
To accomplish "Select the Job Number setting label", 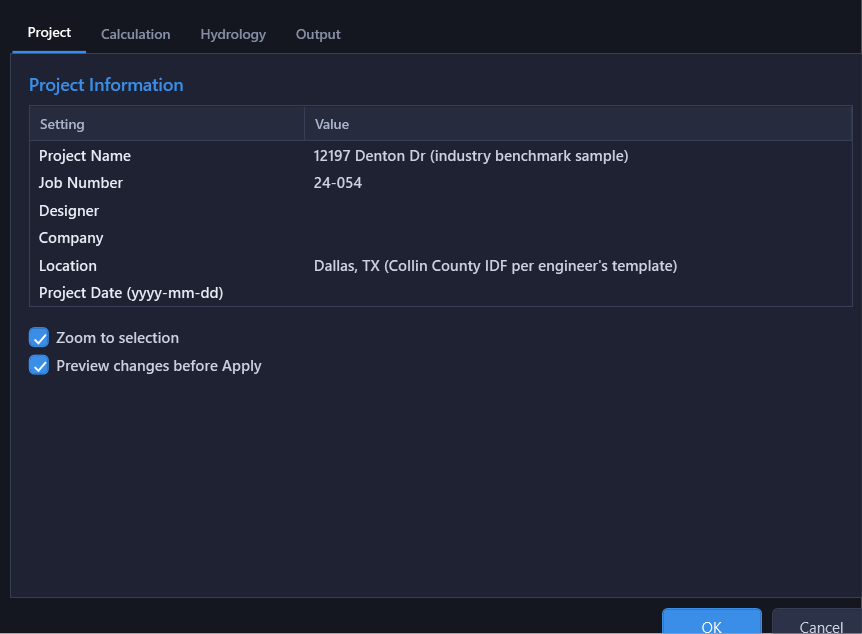I will (x=81, y=183).
